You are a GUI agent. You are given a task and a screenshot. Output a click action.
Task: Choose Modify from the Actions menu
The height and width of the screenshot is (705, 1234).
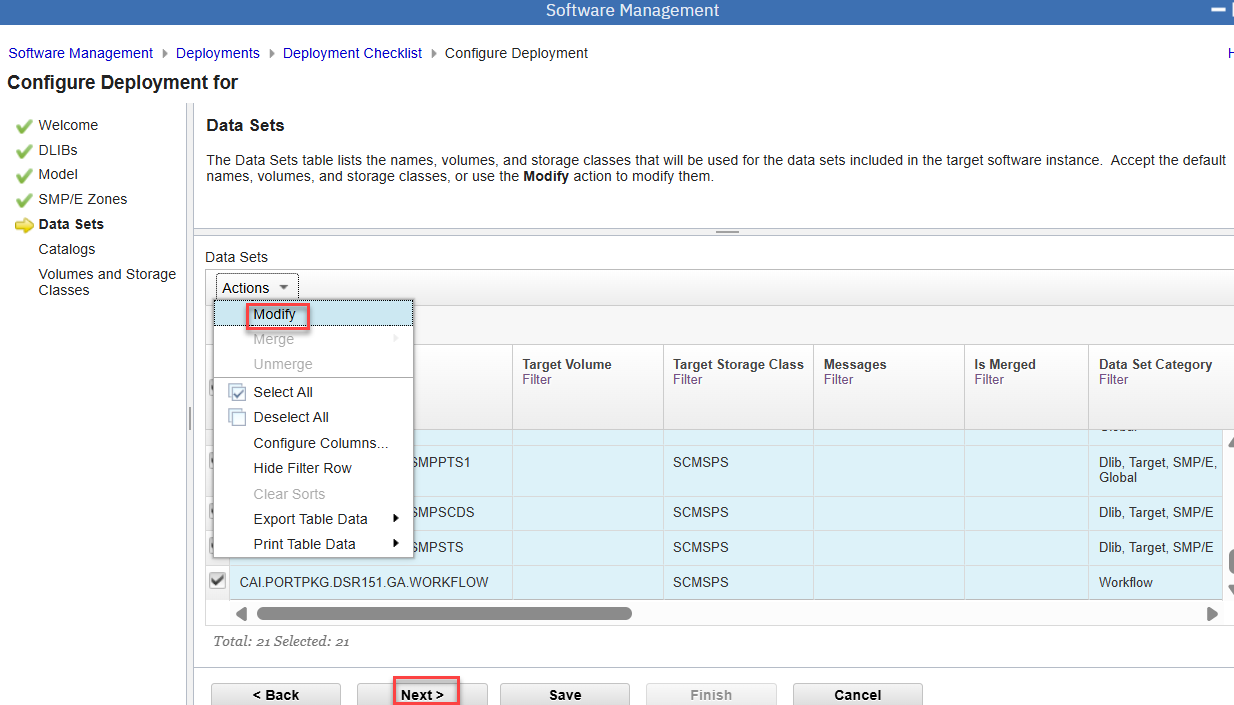click(x=274, y=314)
